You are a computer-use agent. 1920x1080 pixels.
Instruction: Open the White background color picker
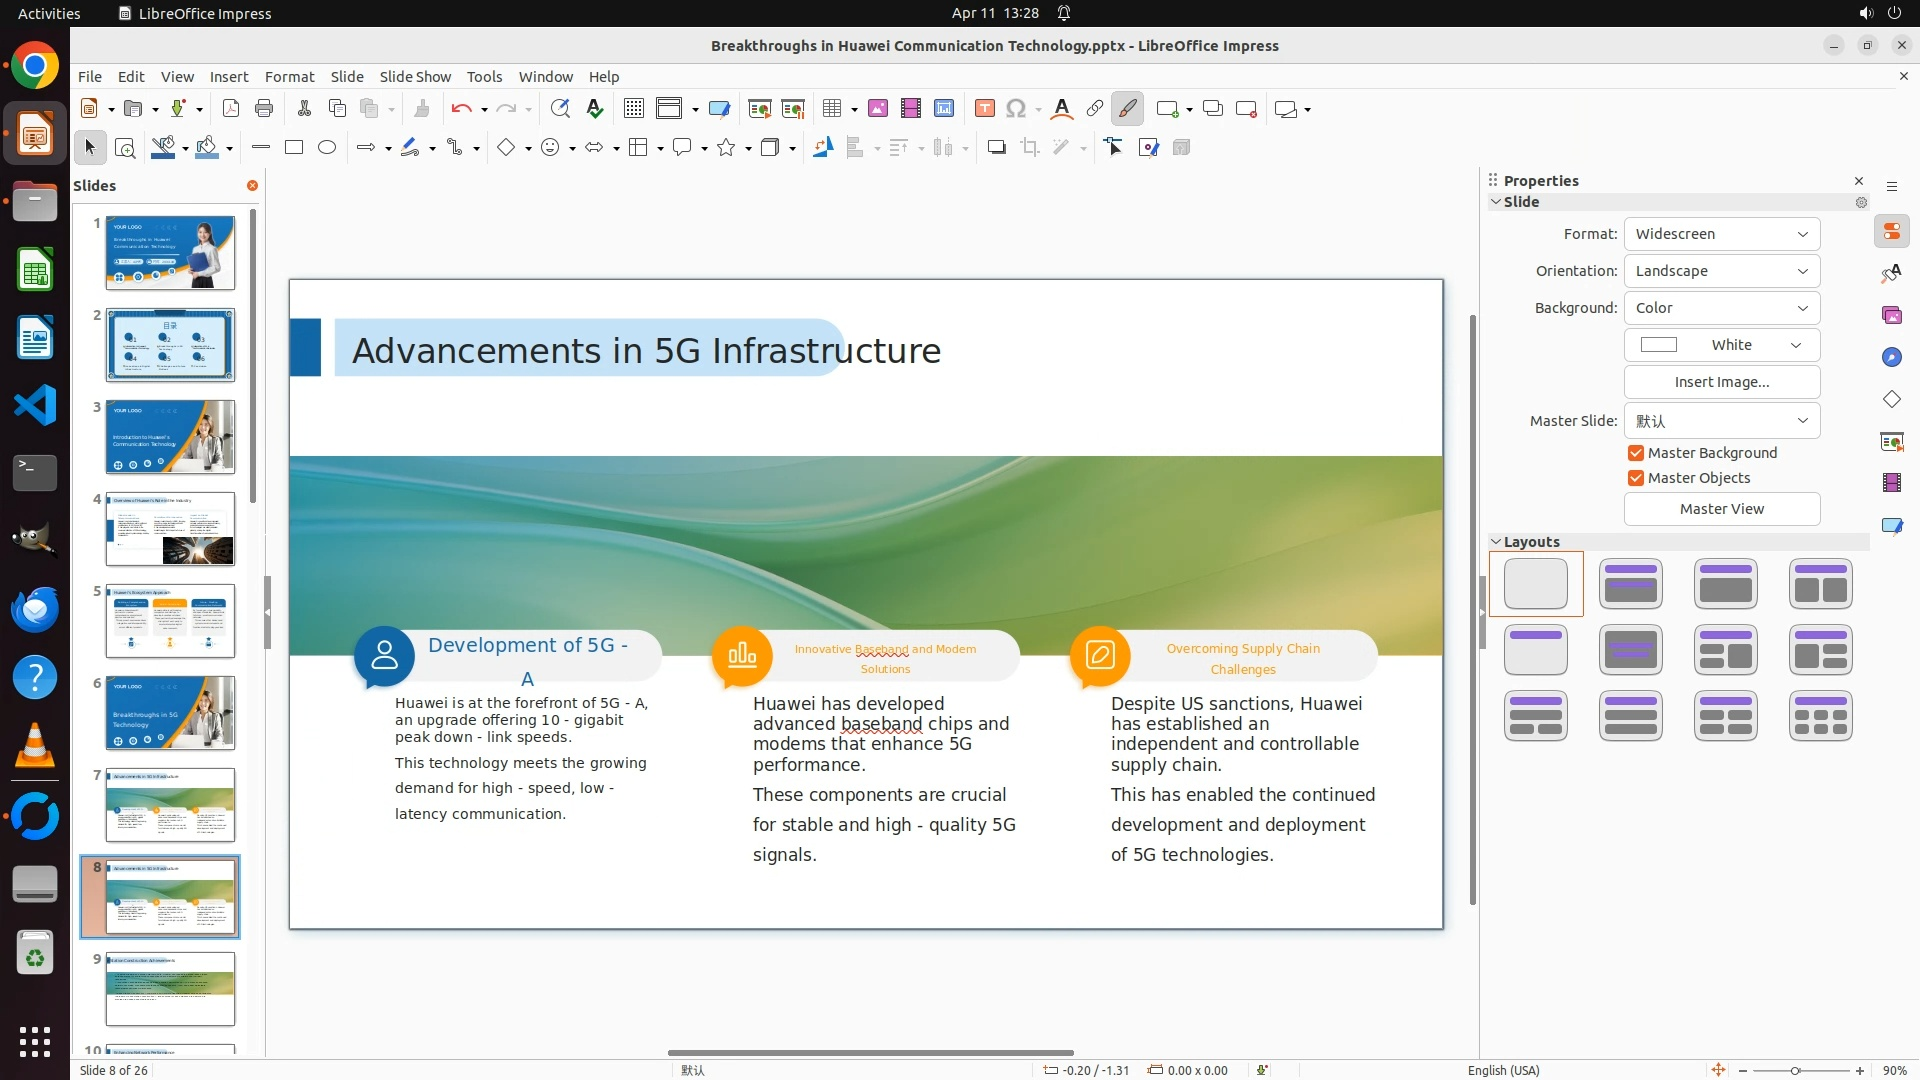[1721, 345]
